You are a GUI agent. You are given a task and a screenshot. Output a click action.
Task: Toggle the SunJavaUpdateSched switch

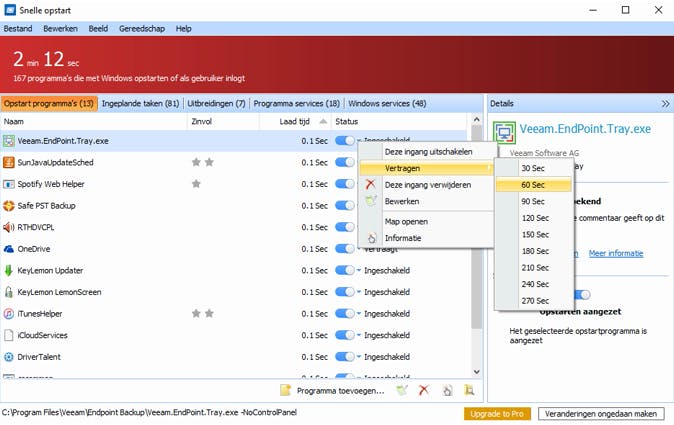pyautogui.click(x=345, y=162)
